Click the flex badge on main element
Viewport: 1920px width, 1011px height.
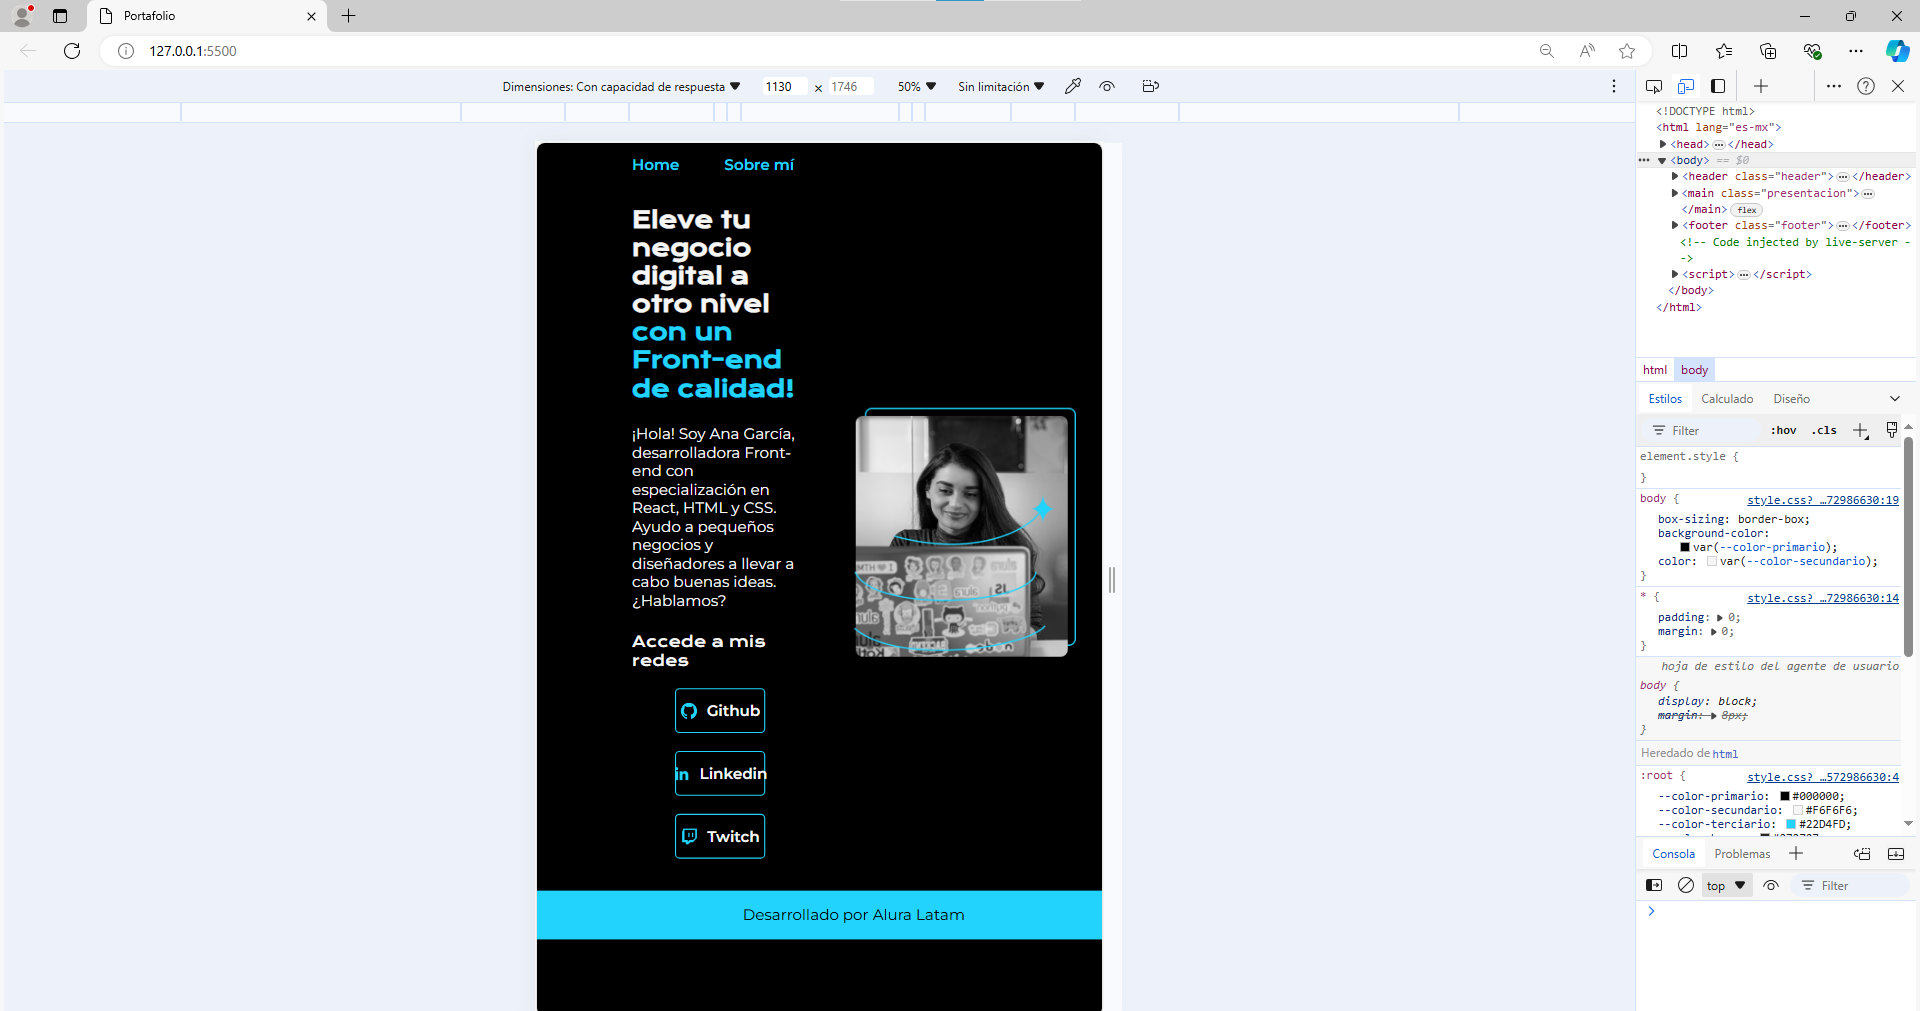1747,210
